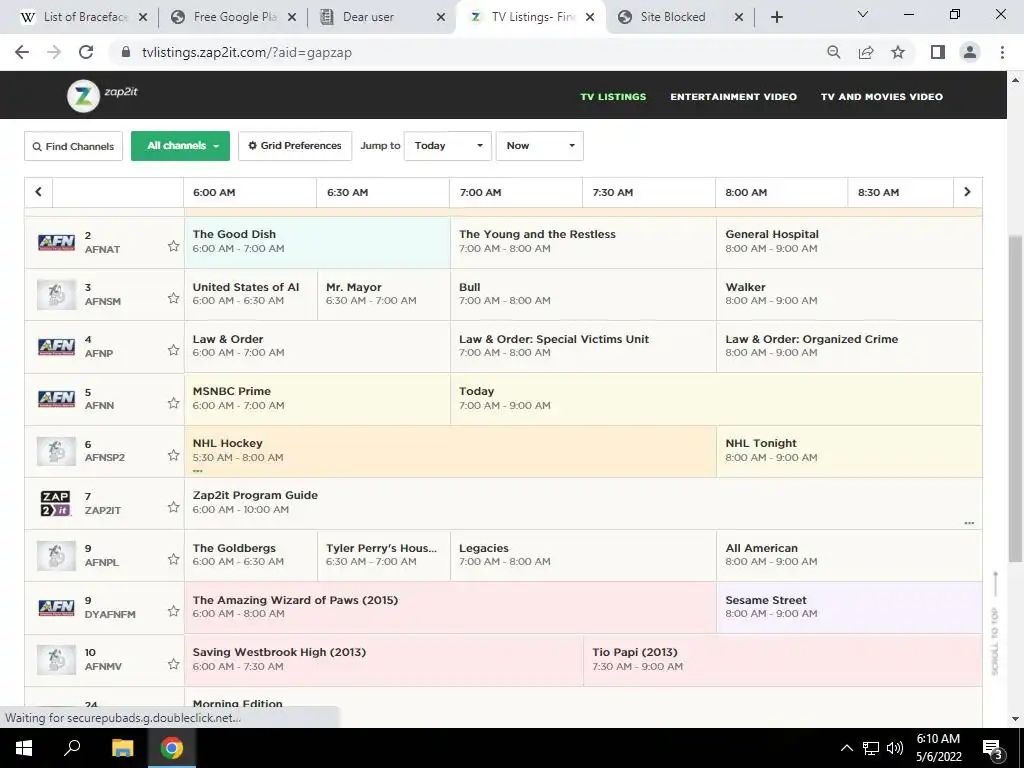This screenshot has width=1024, height=768.
Task: Click the browser back arrow
Action: point(22,52)
